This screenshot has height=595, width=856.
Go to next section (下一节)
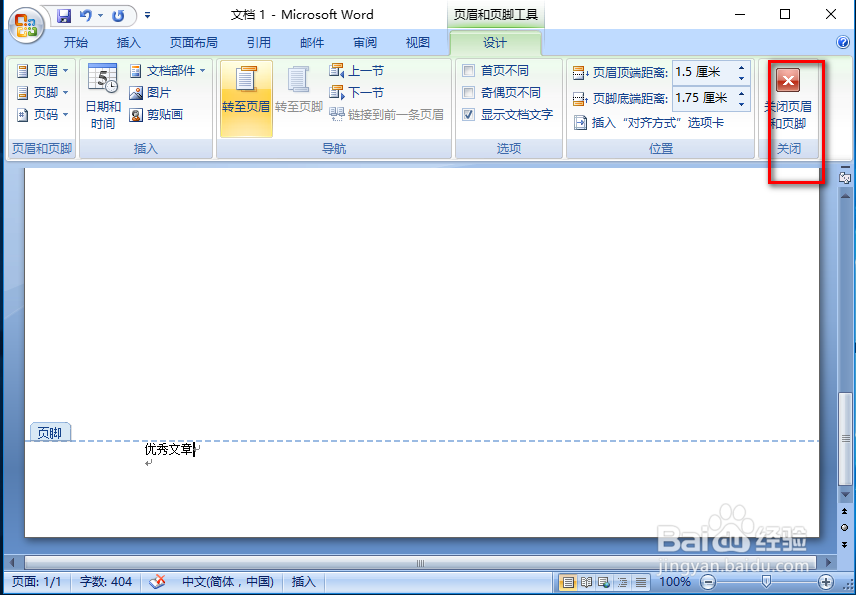(x=357, y=91)
